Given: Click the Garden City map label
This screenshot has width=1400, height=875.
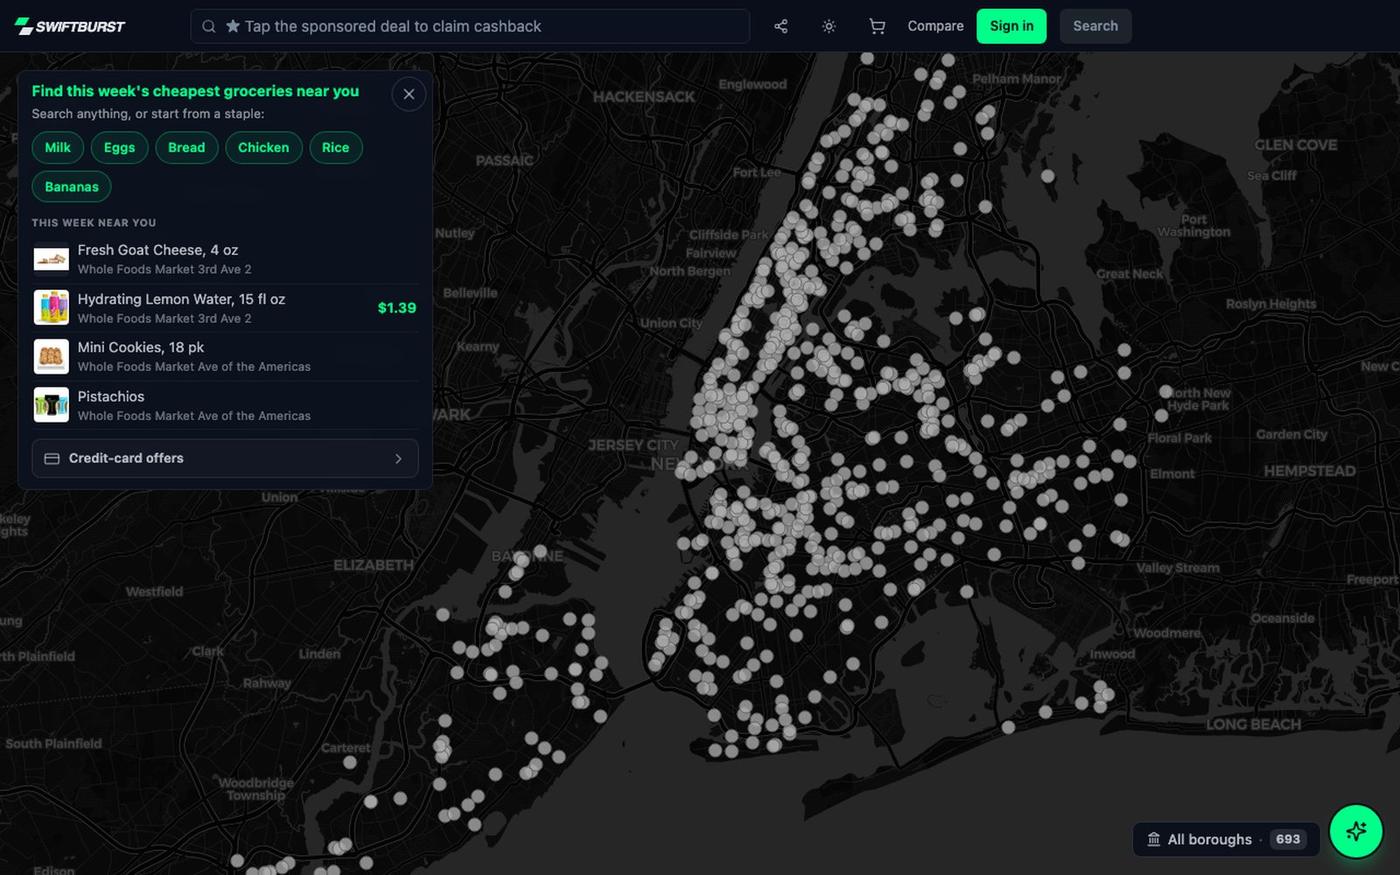Looking at the screenshot, I should coord(1292,434).
